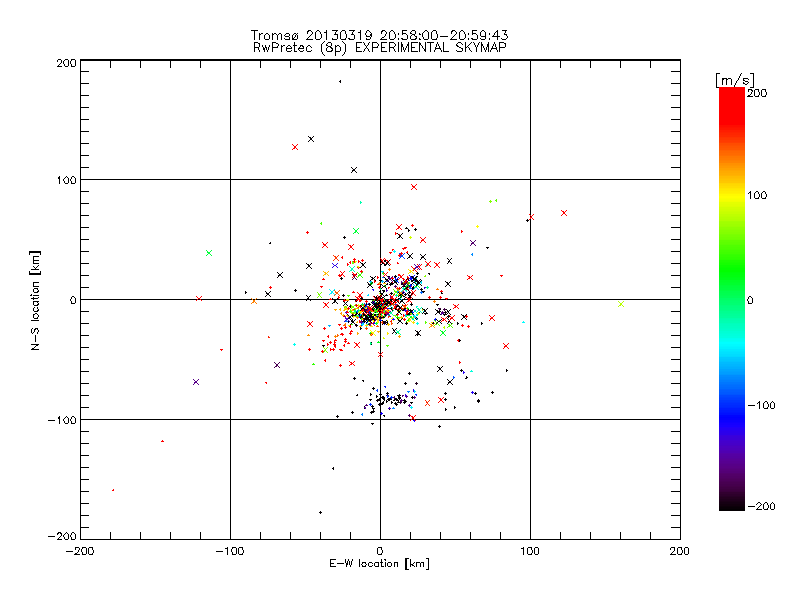This screenshot has height=600, width=800.
Task: Click the small black dot nearest the top axis
Action: point(340,82)
